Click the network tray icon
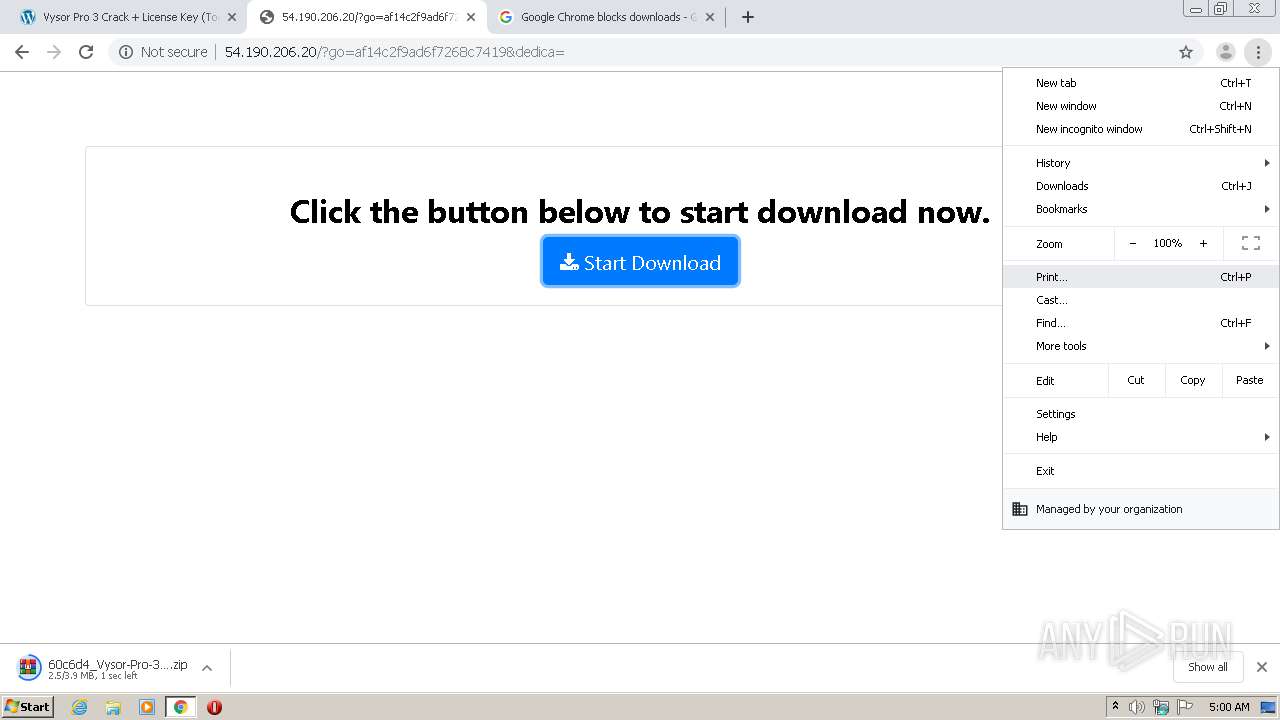Image resolution: width=1280 pixels, height=720 pixels. pos(1161,707)
